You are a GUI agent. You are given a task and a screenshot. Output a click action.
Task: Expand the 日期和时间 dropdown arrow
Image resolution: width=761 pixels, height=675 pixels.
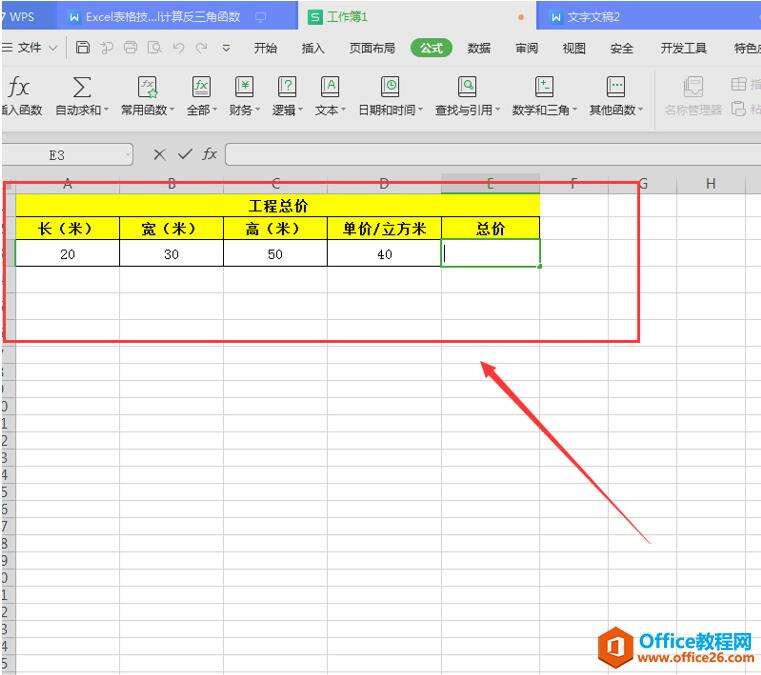[420, 110]
